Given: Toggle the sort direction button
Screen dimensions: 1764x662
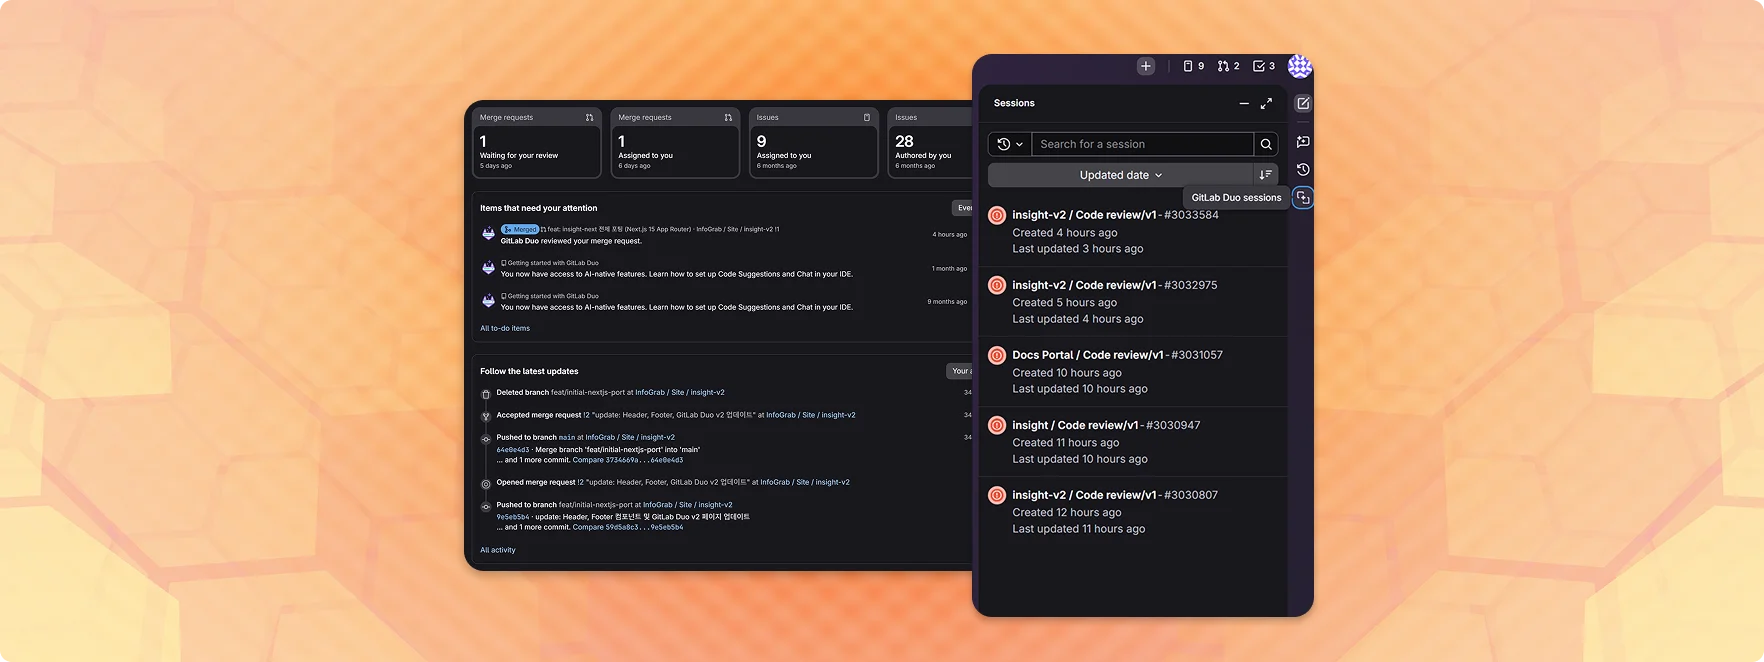Looking at the screenshot, I should coord(1265,175).
